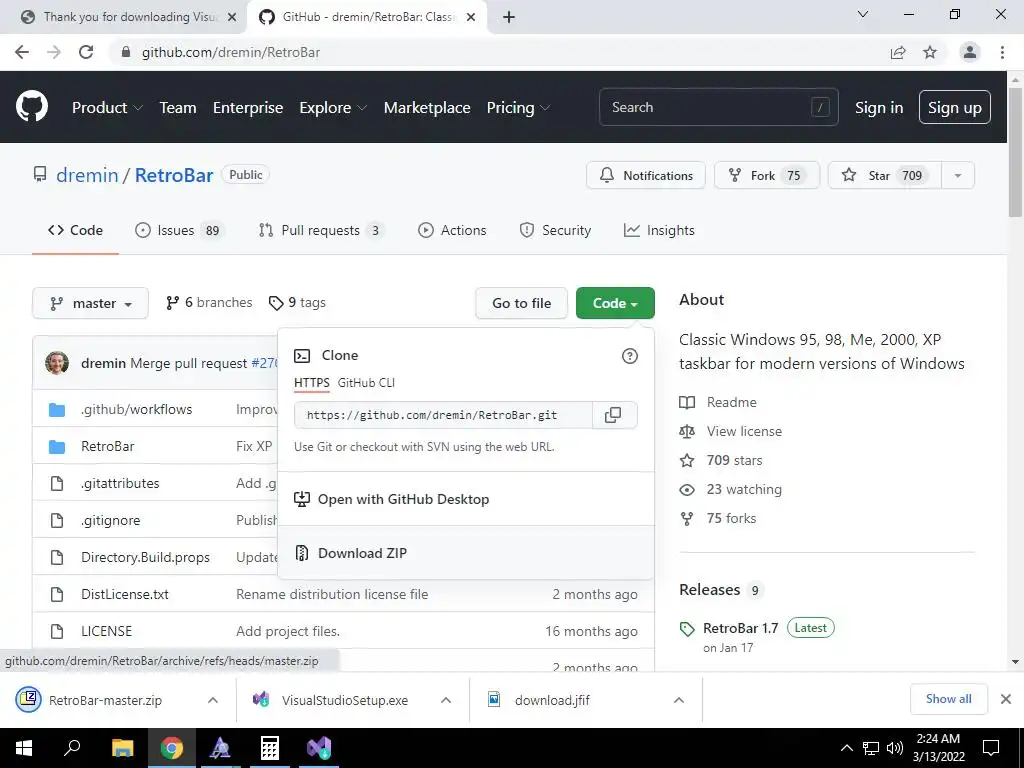Expand download.jfif download options
The image size is (1024, 768).
679,700
